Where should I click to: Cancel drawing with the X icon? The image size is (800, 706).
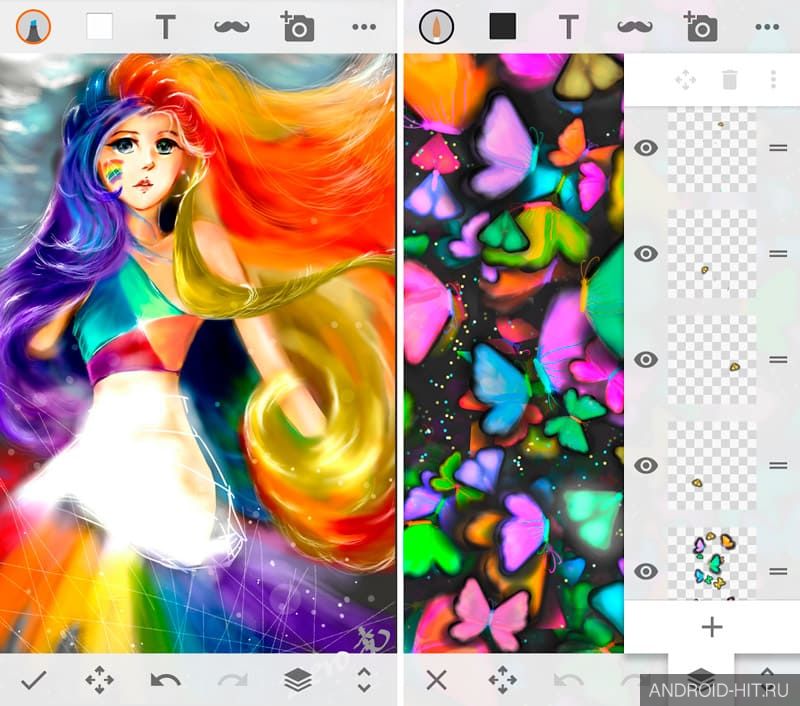click(x=437, y=680)
